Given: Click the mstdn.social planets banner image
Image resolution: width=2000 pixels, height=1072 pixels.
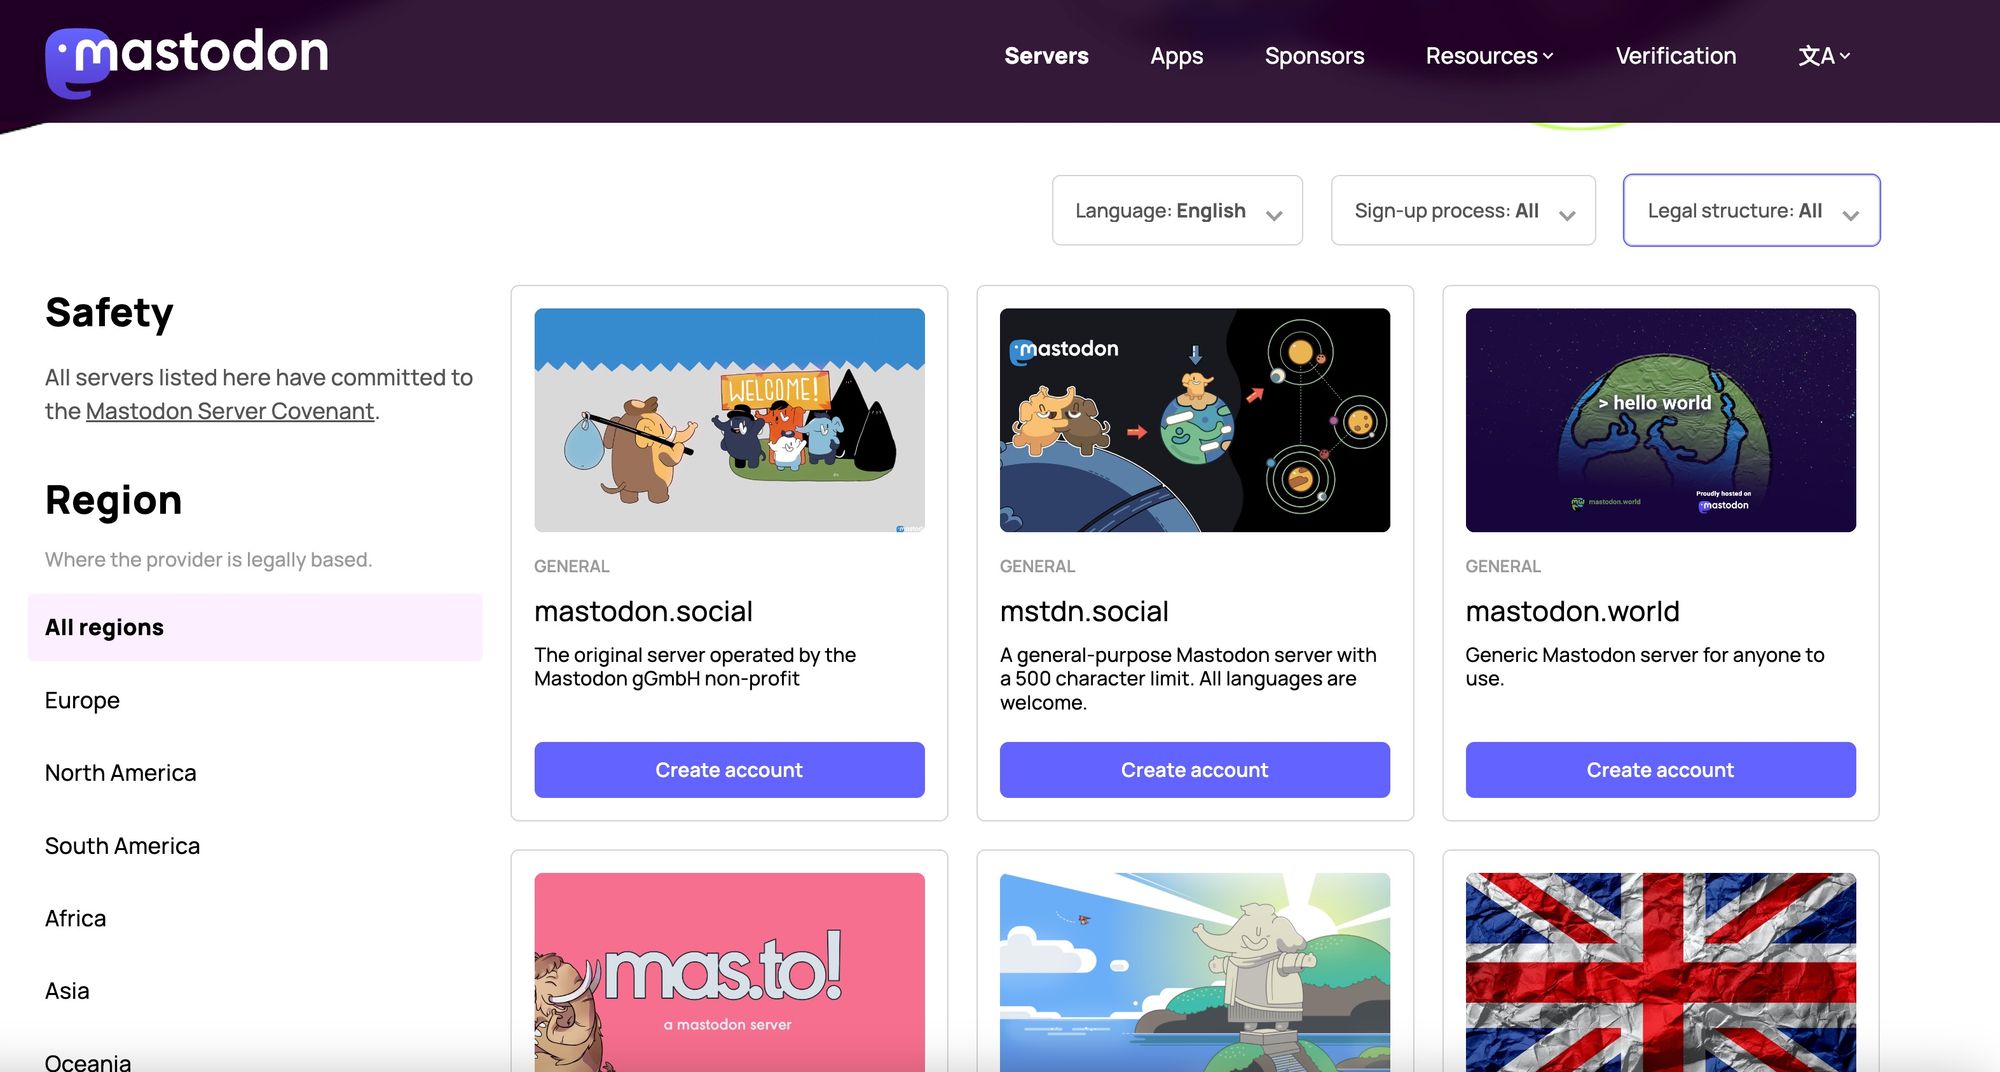Looking at the screenshot, I should [1195, 420].
